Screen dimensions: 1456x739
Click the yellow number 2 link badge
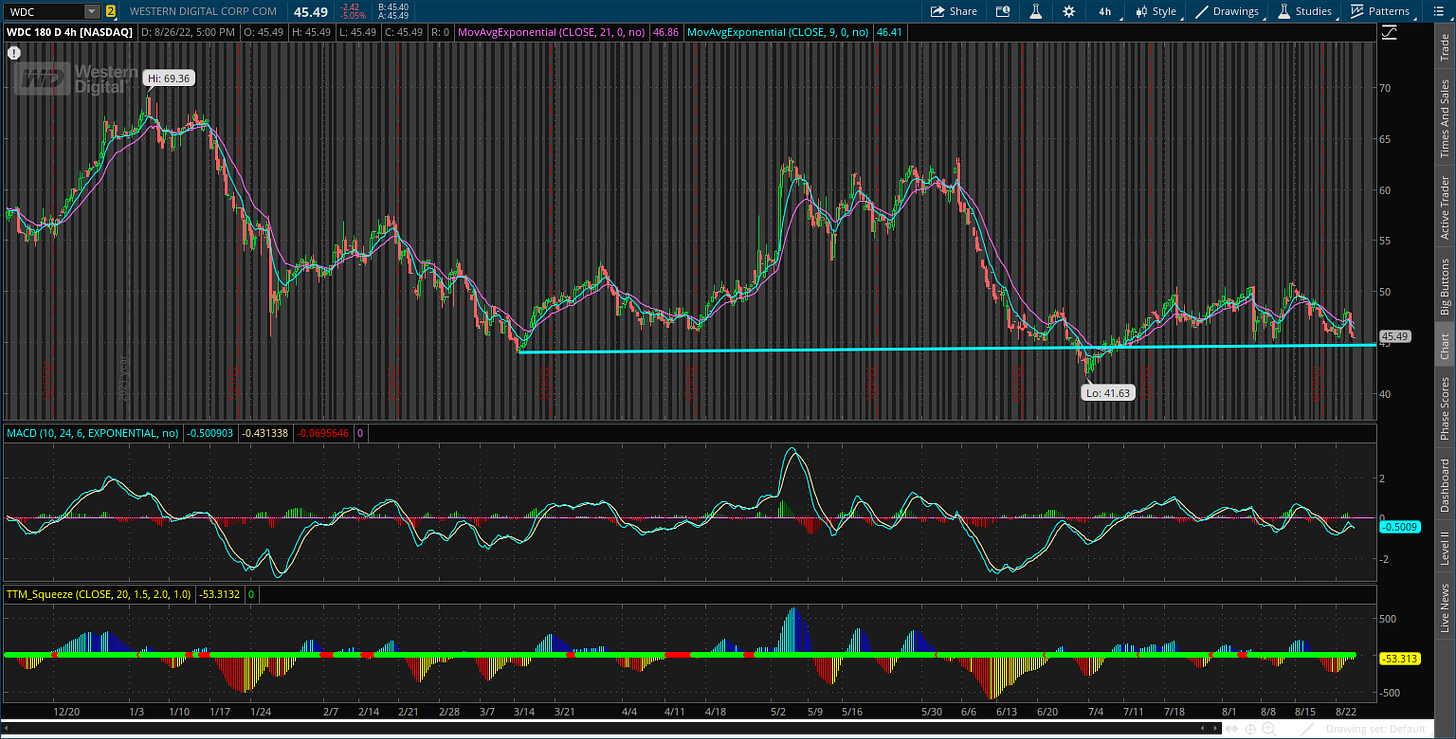click(x=110, y=12)
